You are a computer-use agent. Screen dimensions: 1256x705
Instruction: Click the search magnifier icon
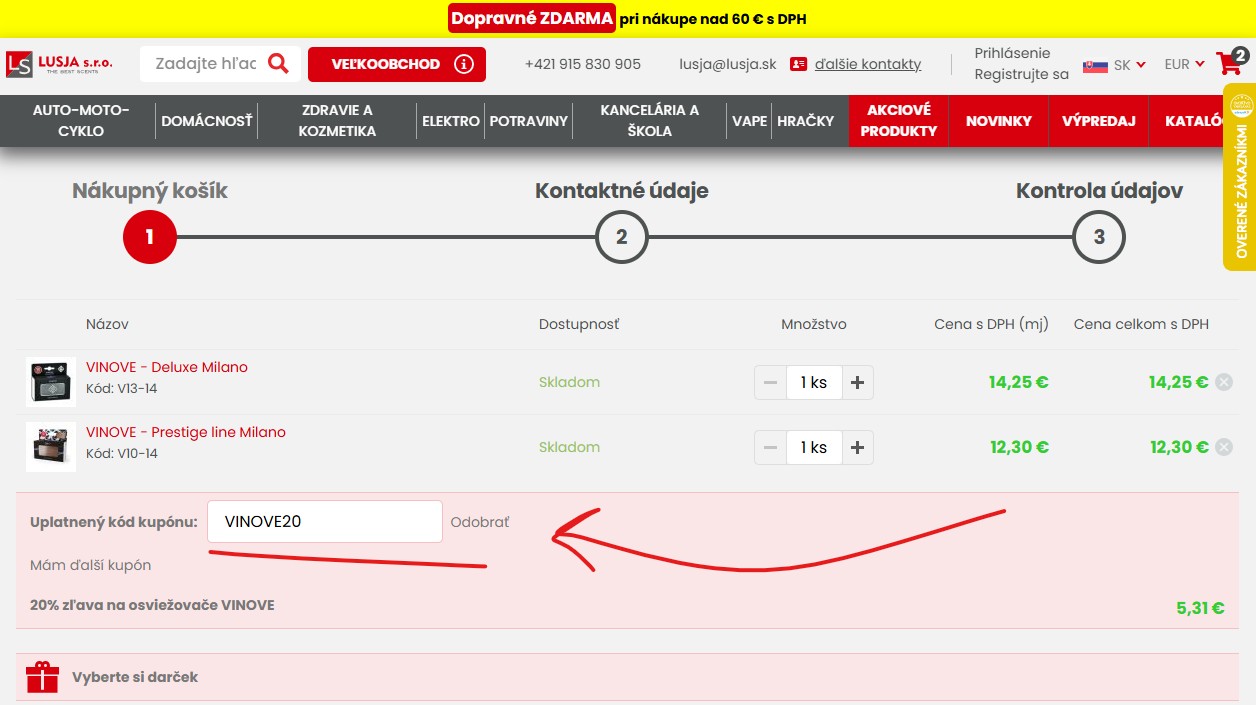click(278, 64)
